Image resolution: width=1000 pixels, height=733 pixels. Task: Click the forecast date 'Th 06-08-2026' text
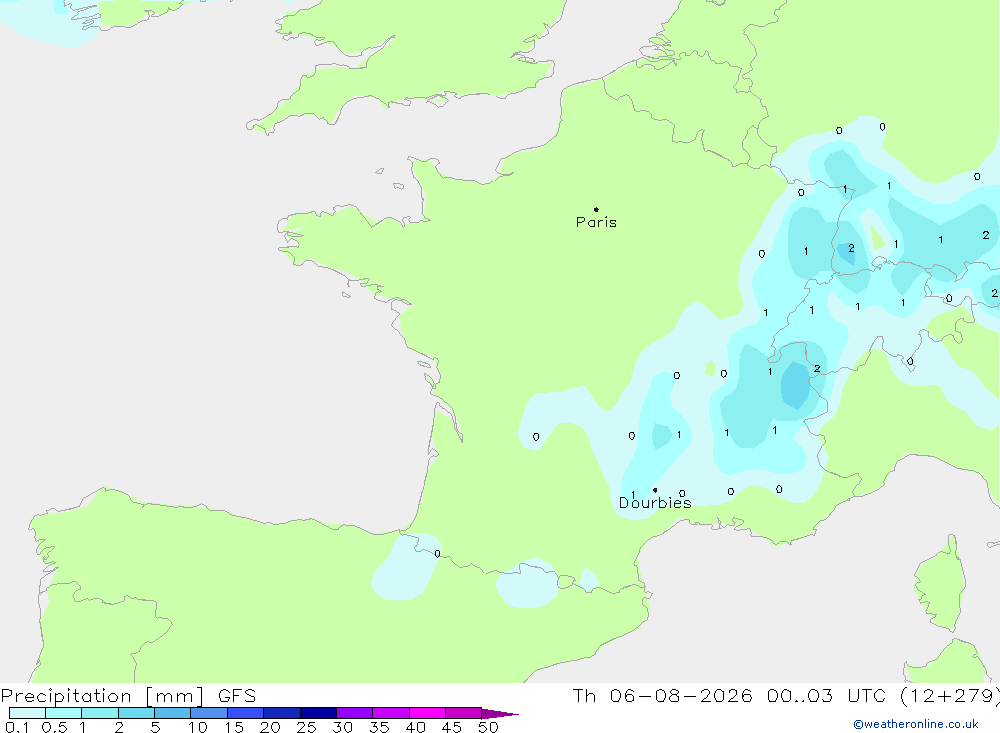coord(662,695)
